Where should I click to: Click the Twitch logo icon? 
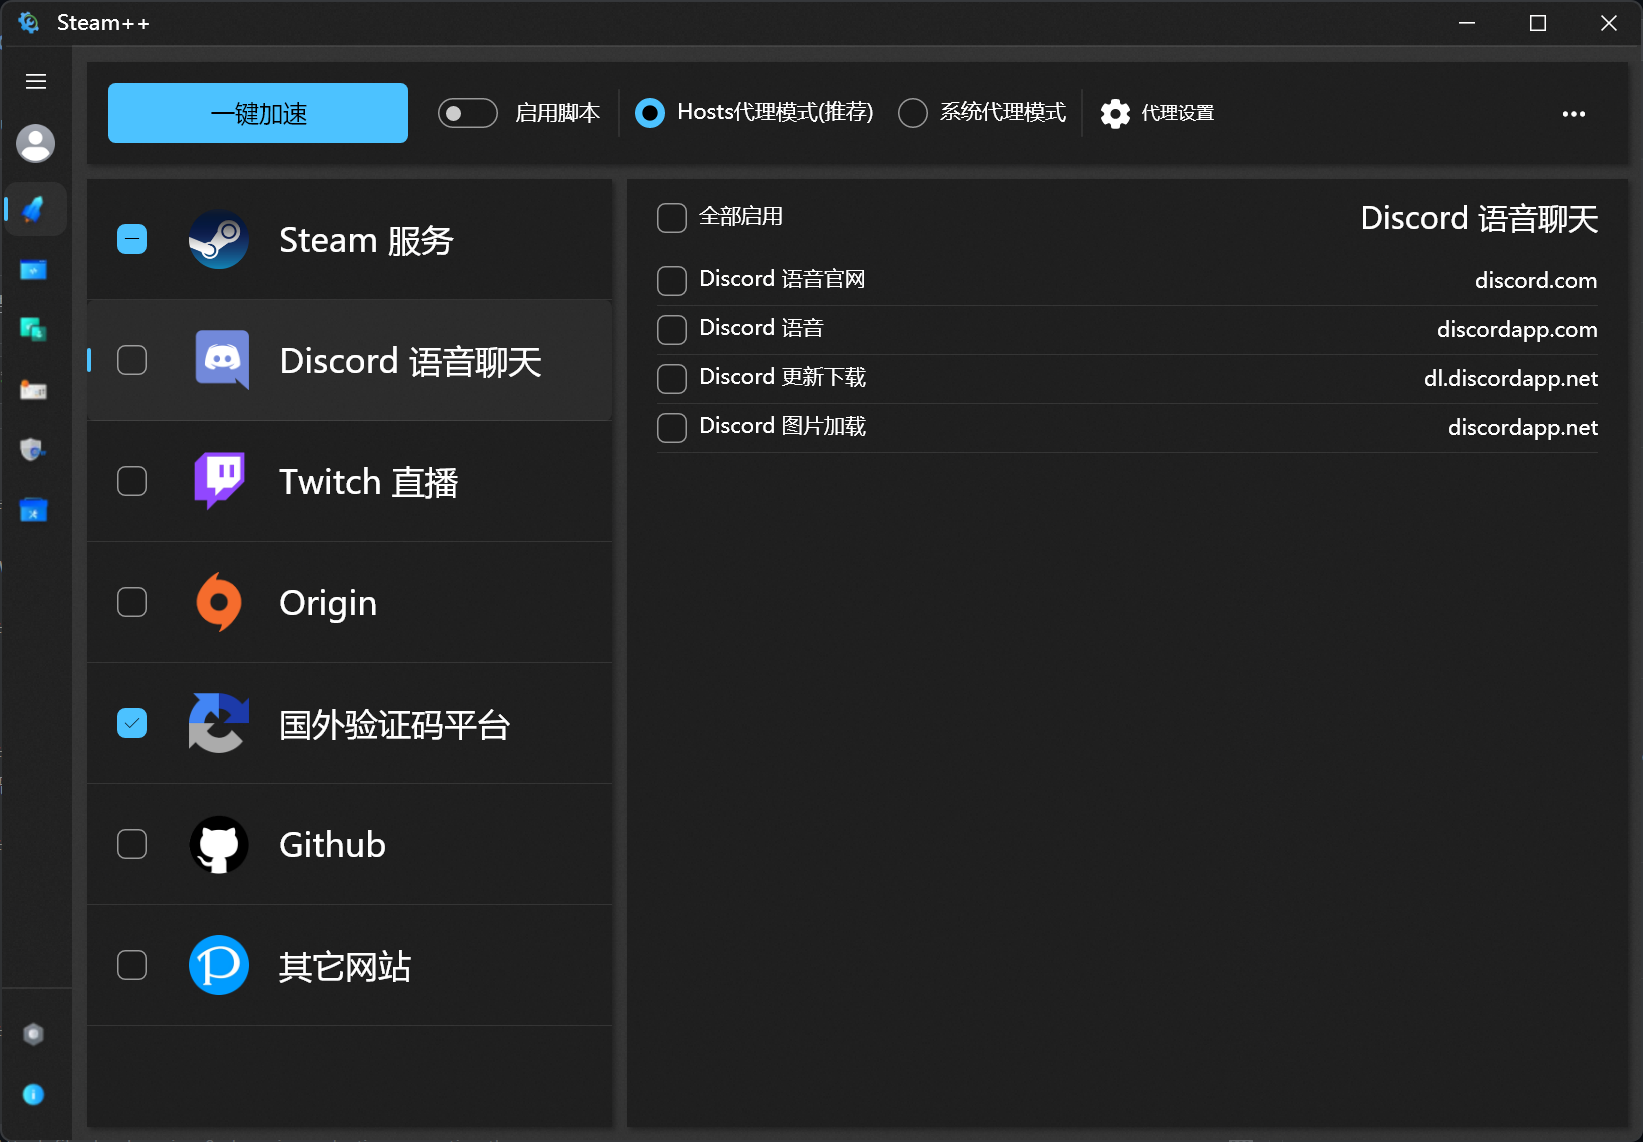coord(219,481)
